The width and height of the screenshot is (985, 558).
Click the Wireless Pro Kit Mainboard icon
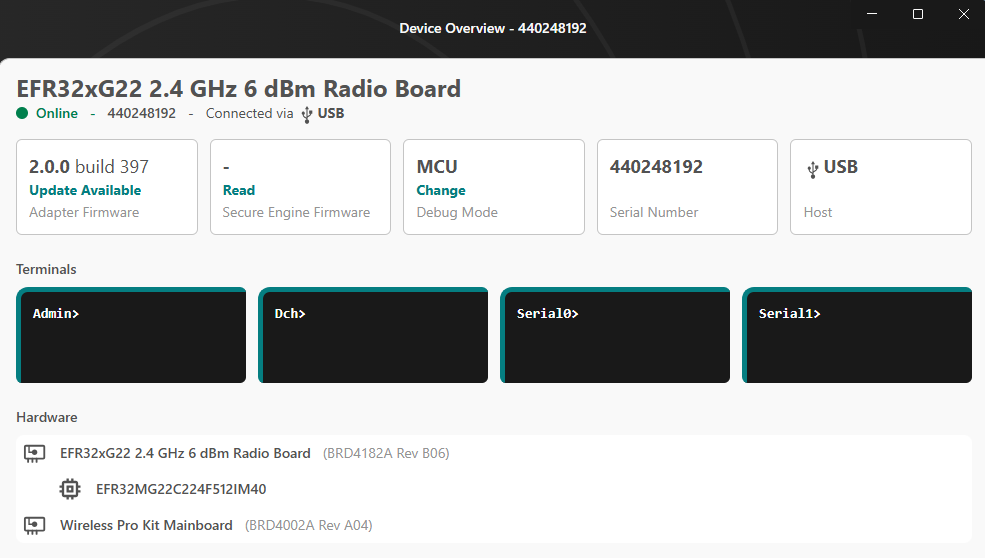(x=35, y=525)
